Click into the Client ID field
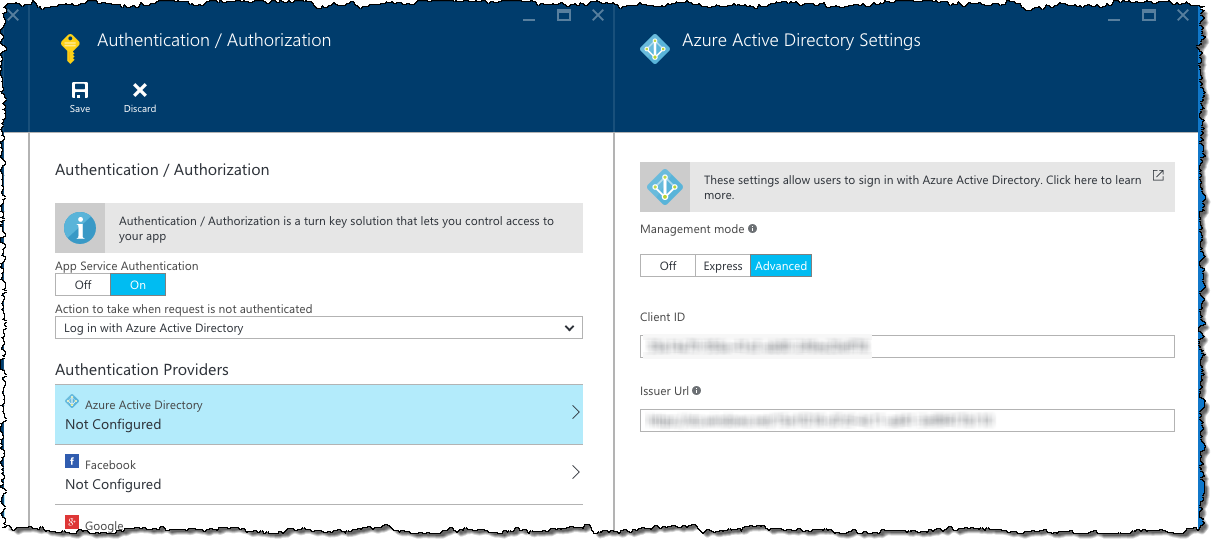1216x544 pixels. pos(907,346)
